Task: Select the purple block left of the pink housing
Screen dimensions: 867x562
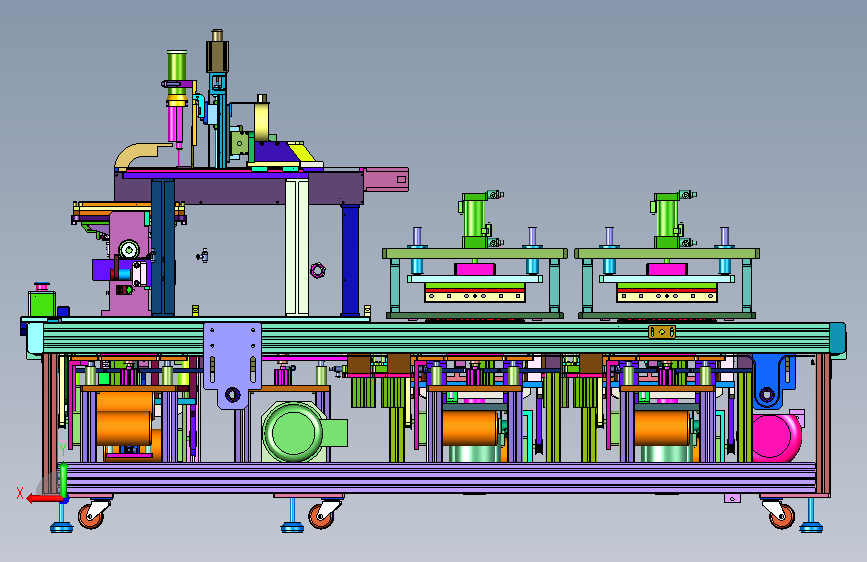Action: [x=102, y=270]
